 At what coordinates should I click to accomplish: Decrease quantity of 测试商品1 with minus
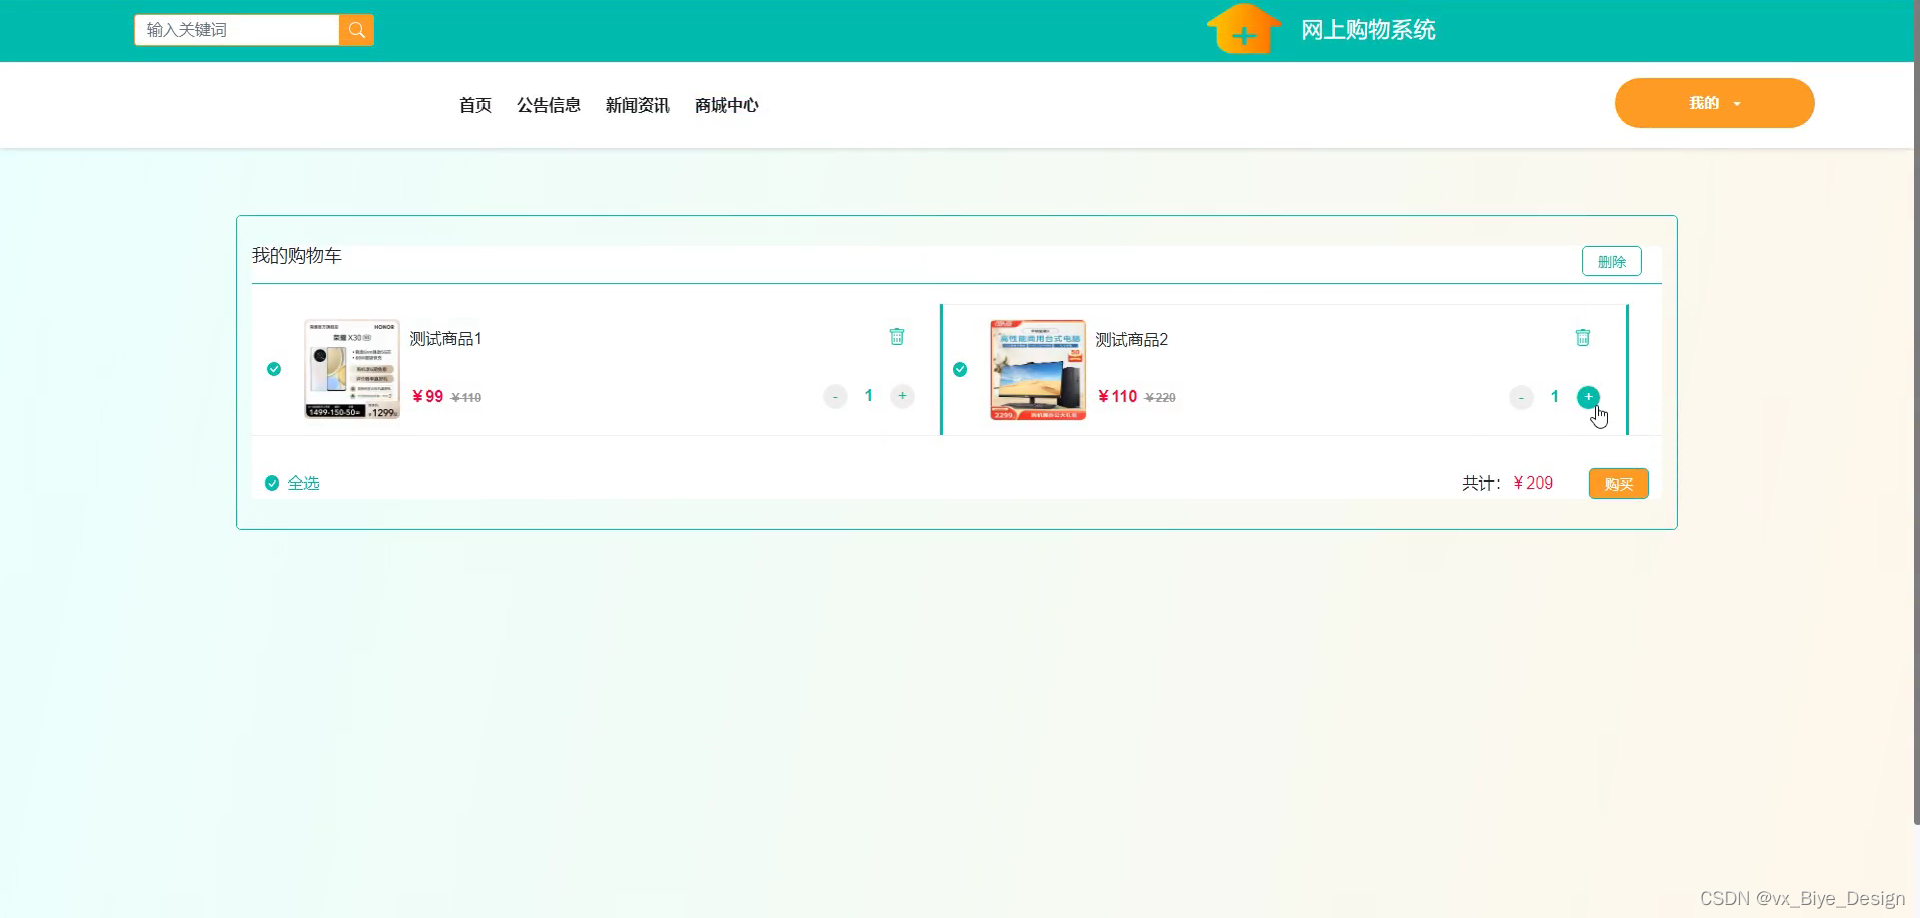(835, 397)
